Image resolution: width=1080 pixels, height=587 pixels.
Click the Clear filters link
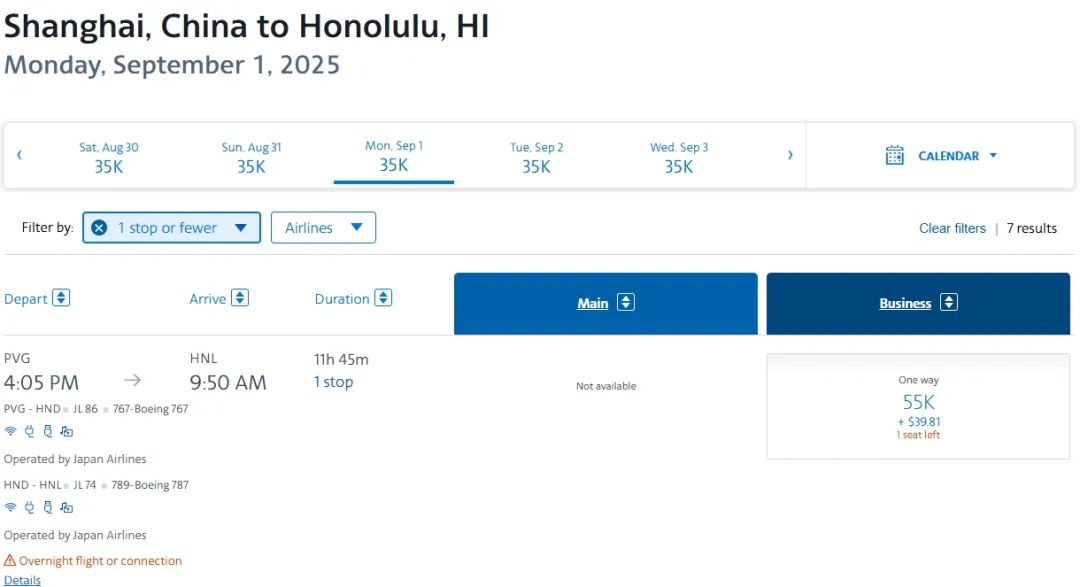pyautogui.click(x=952, y=228)
